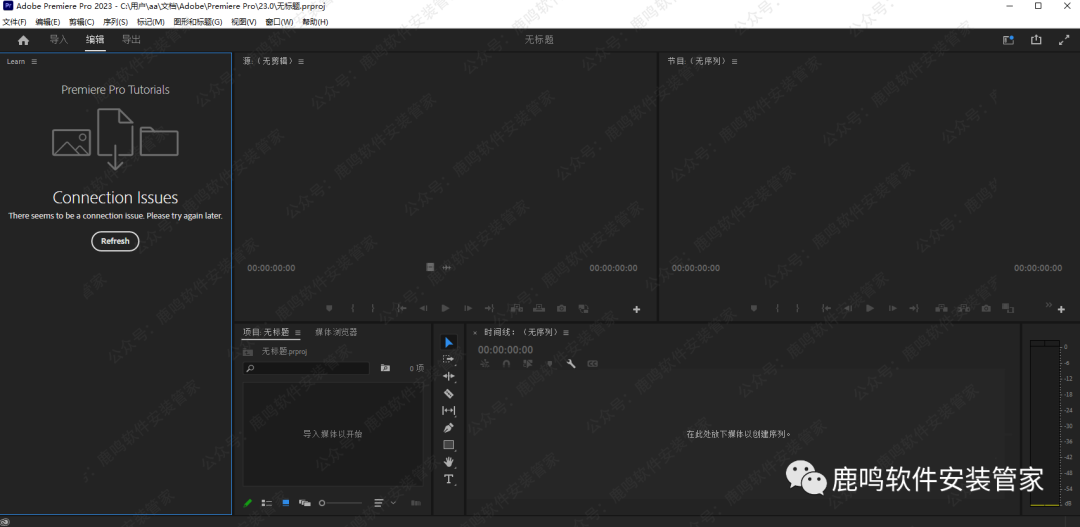Click Program monitor Lift icon
This screenshot has width=1080, height=527.
click(x=941, y=309)
